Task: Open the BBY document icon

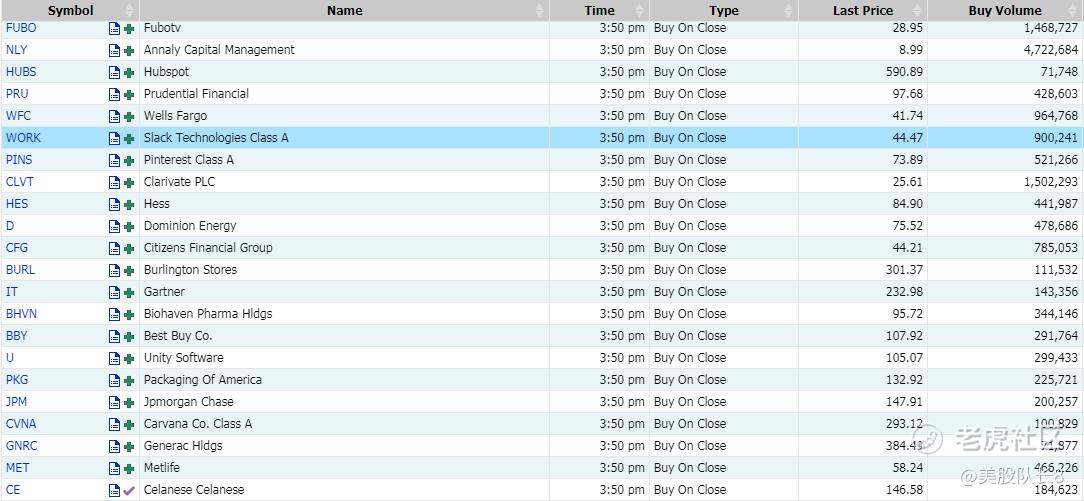Action: [x=114, y=337]
